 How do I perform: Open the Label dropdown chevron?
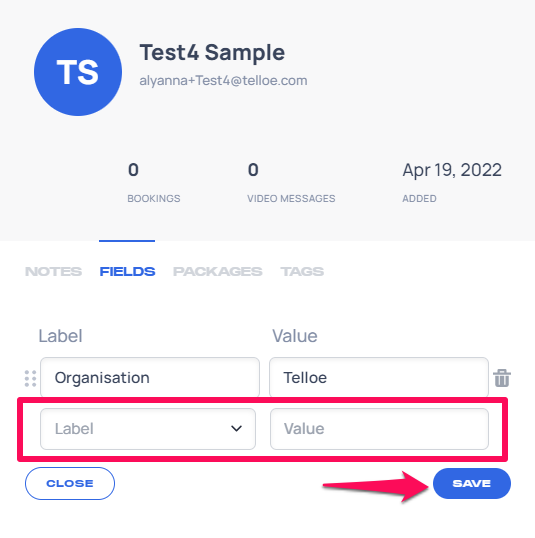coord(236,429)
